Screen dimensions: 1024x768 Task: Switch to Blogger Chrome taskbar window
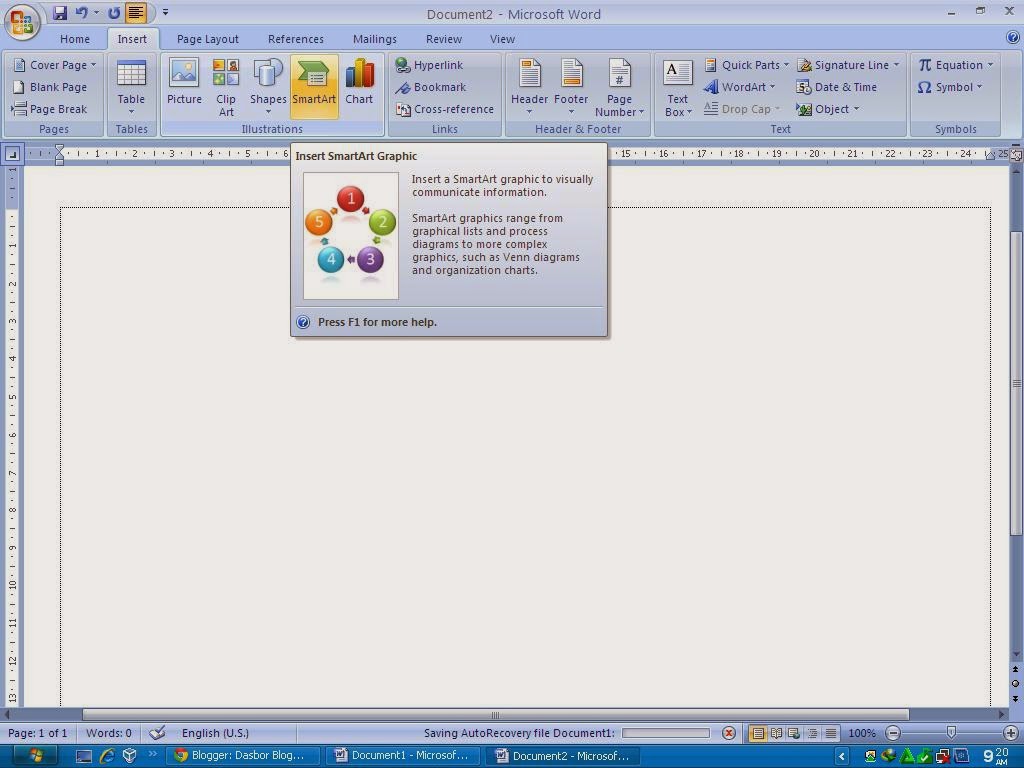[242, 756]
